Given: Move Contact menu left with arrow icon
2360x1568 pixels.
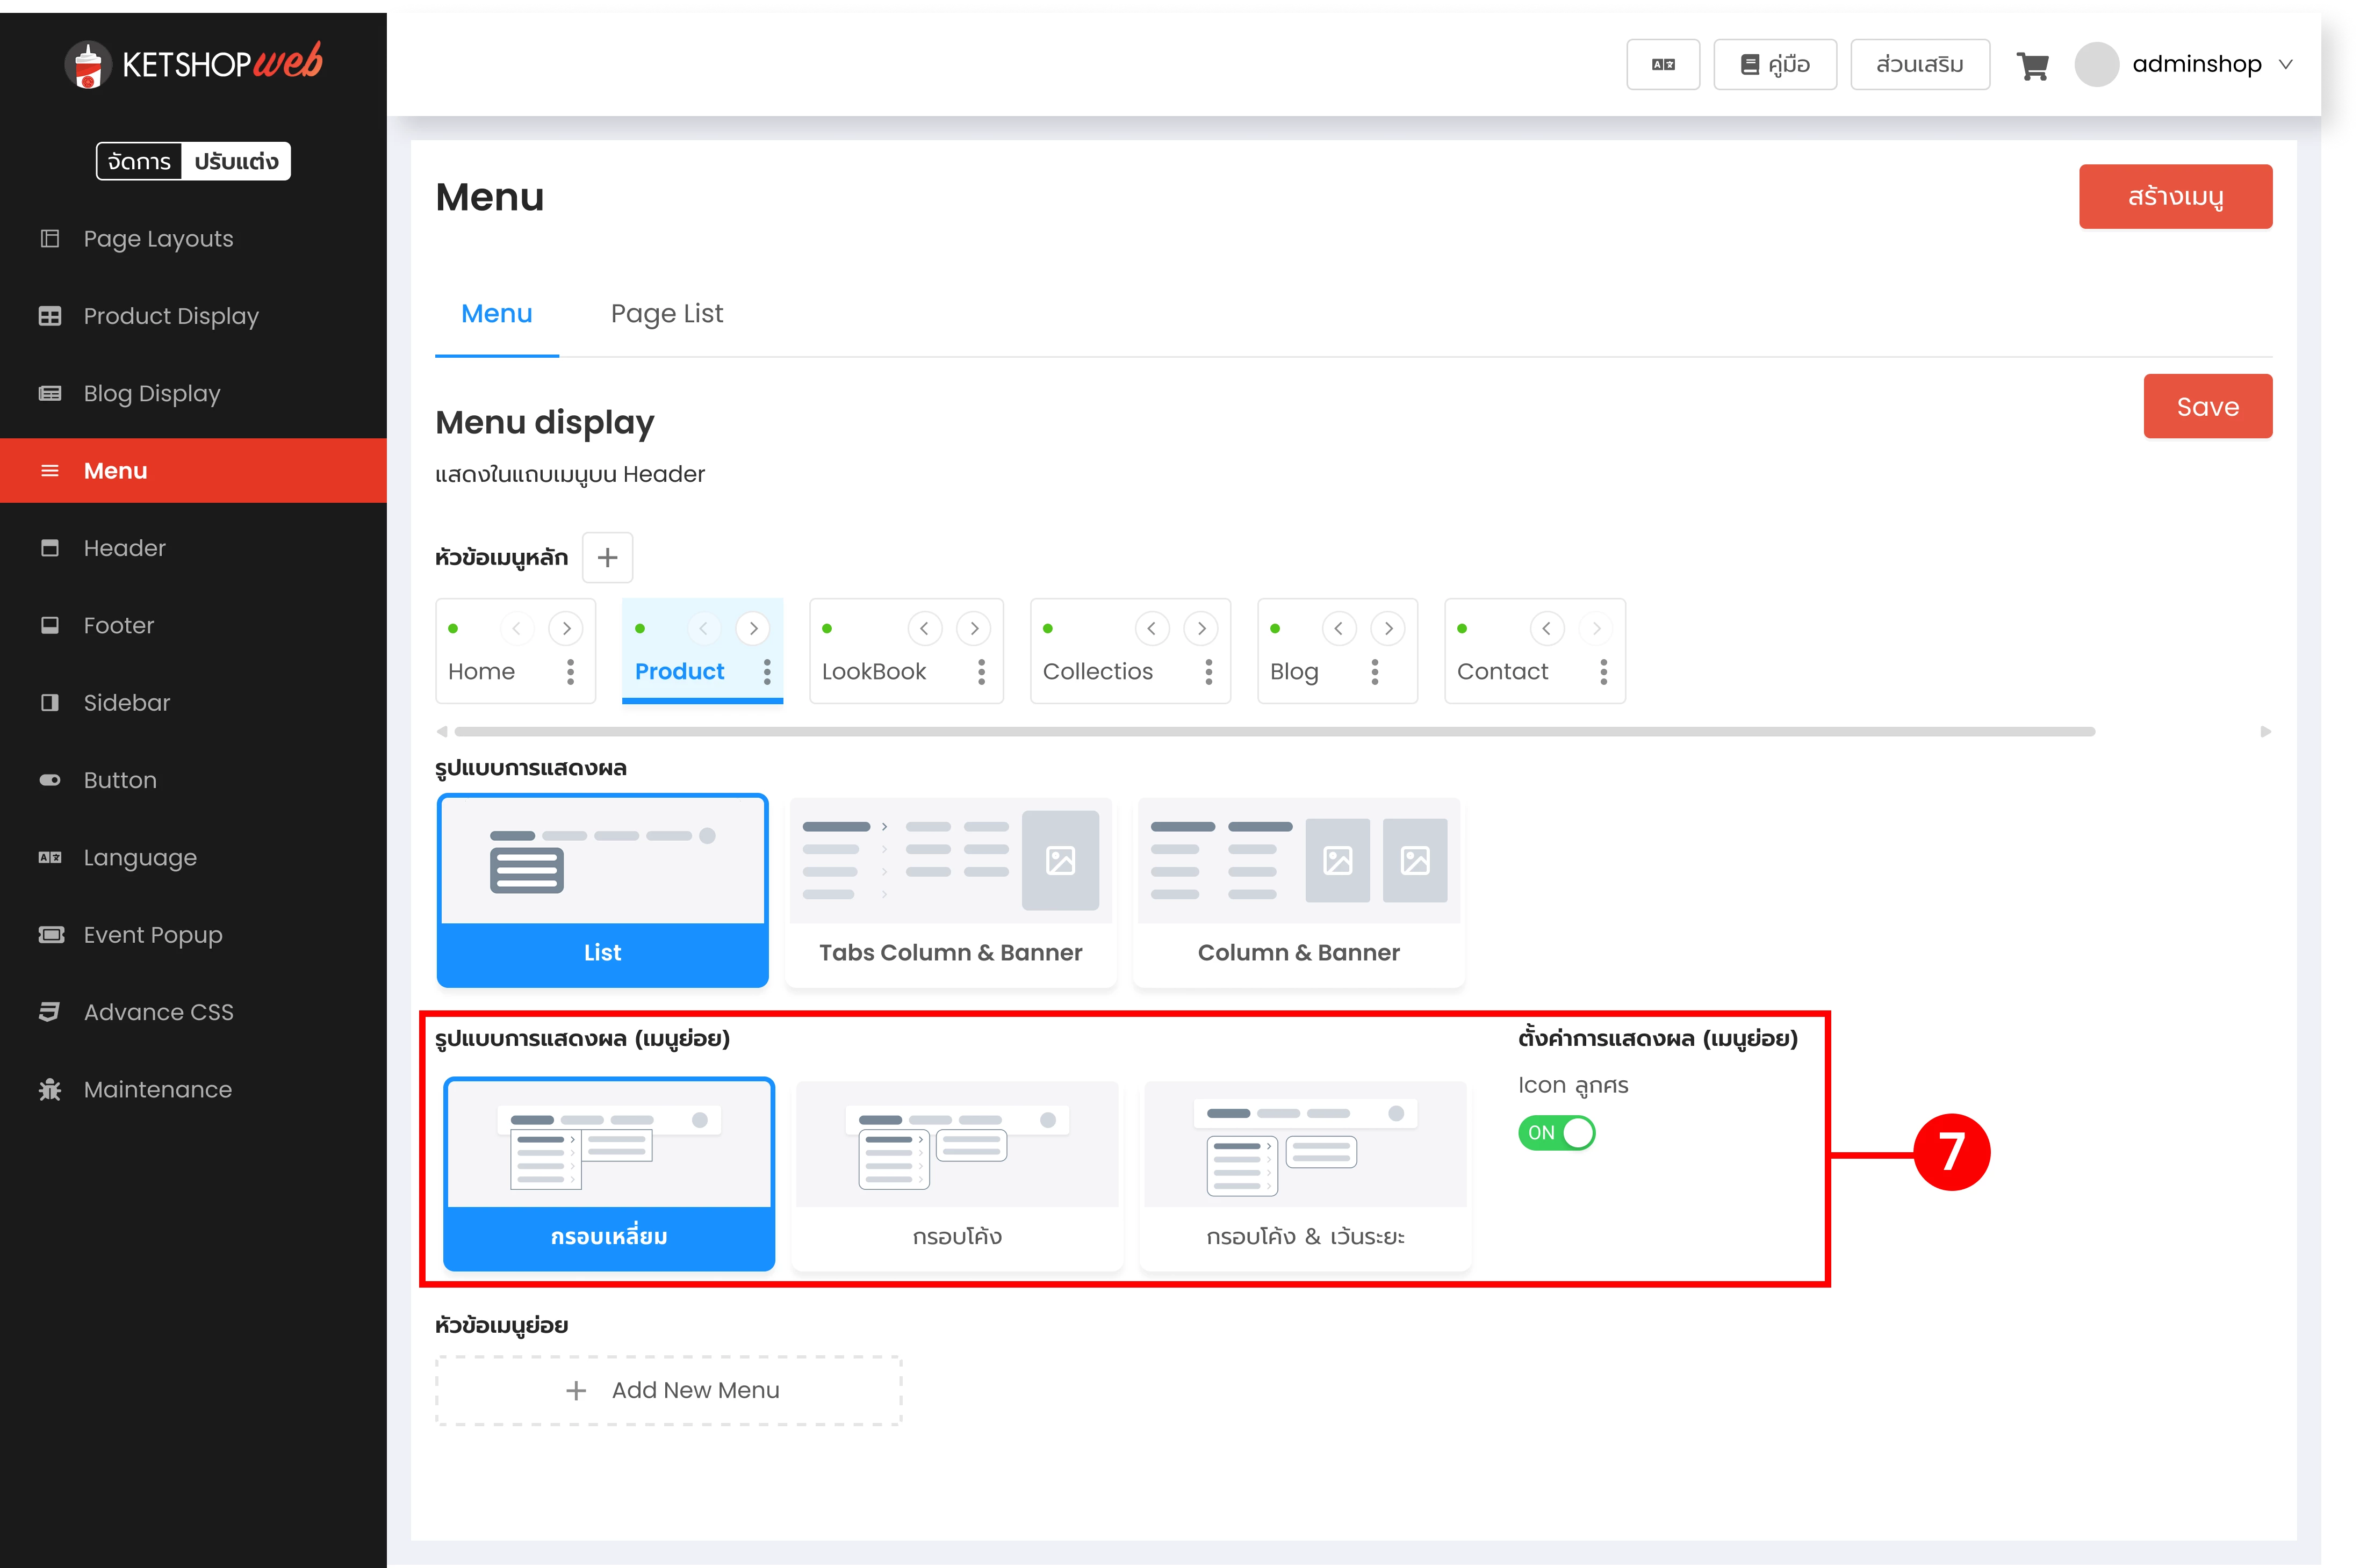Looking at the screenshot, I should pyautogui.click(x=1546, y=629).
